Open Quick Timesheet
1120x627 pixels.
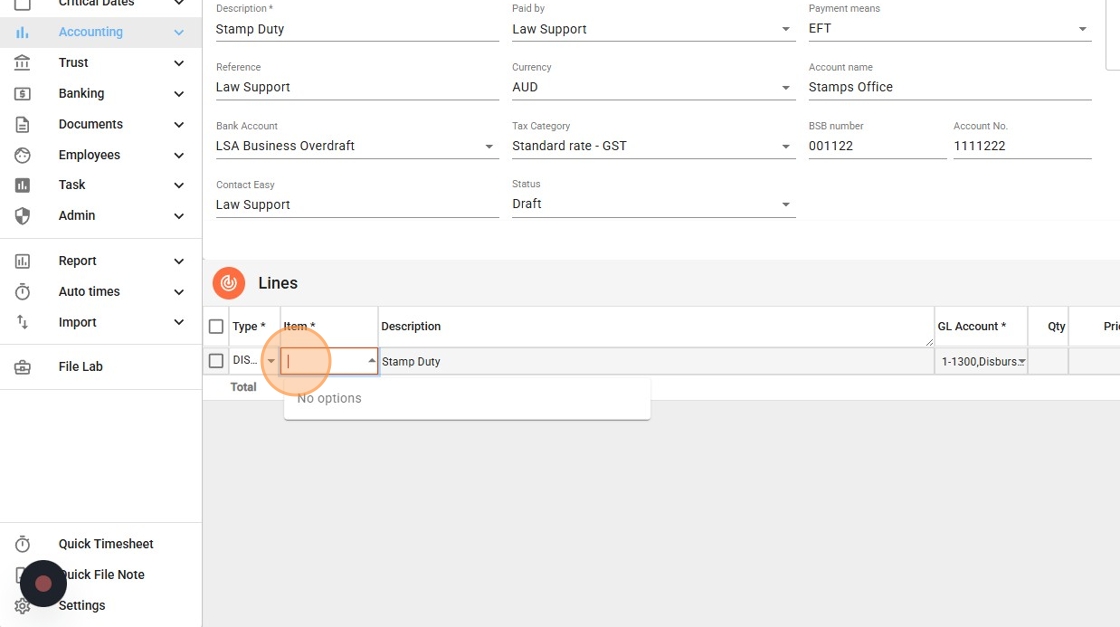(106, 544)
